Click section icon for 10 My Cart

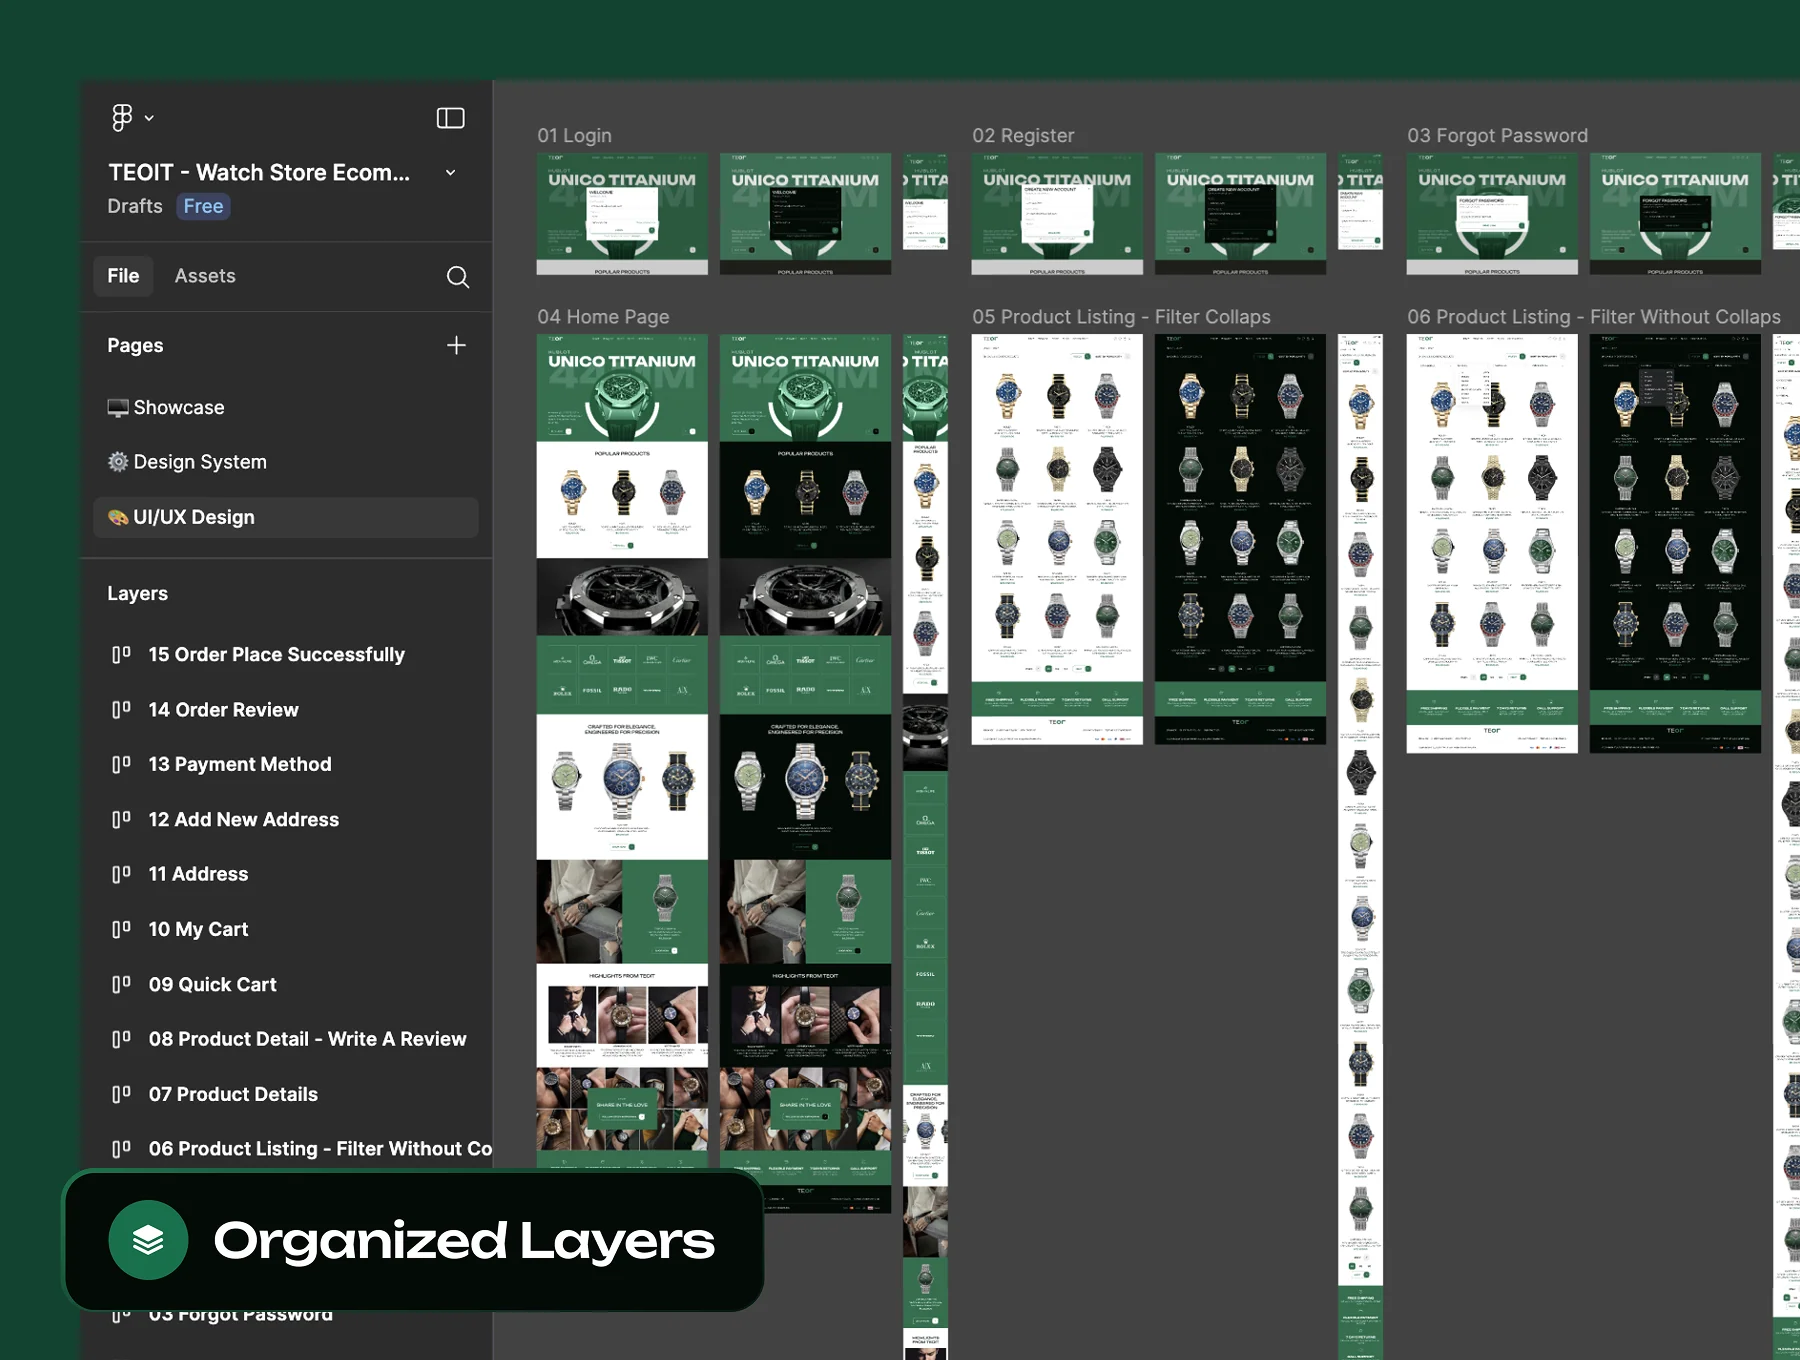(121, 930)
